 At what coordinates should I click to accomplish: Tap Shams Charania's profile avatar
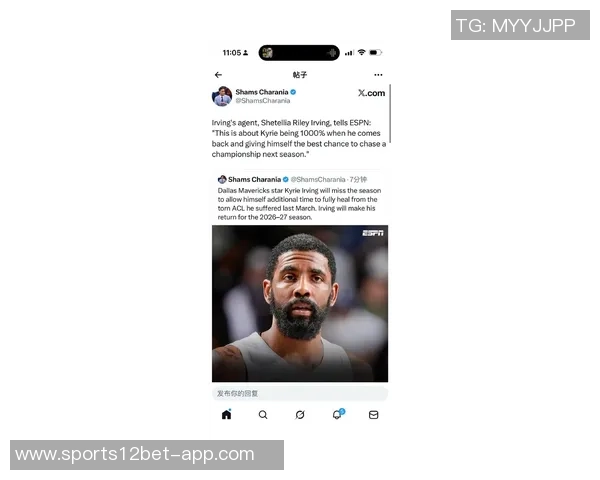coord(222,96)
